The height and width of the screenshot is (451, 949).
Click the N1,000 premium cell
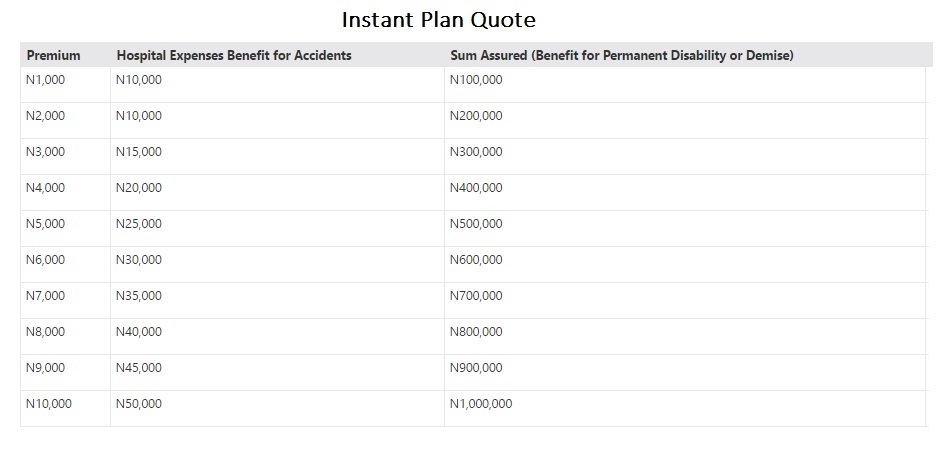pos(45,80)
